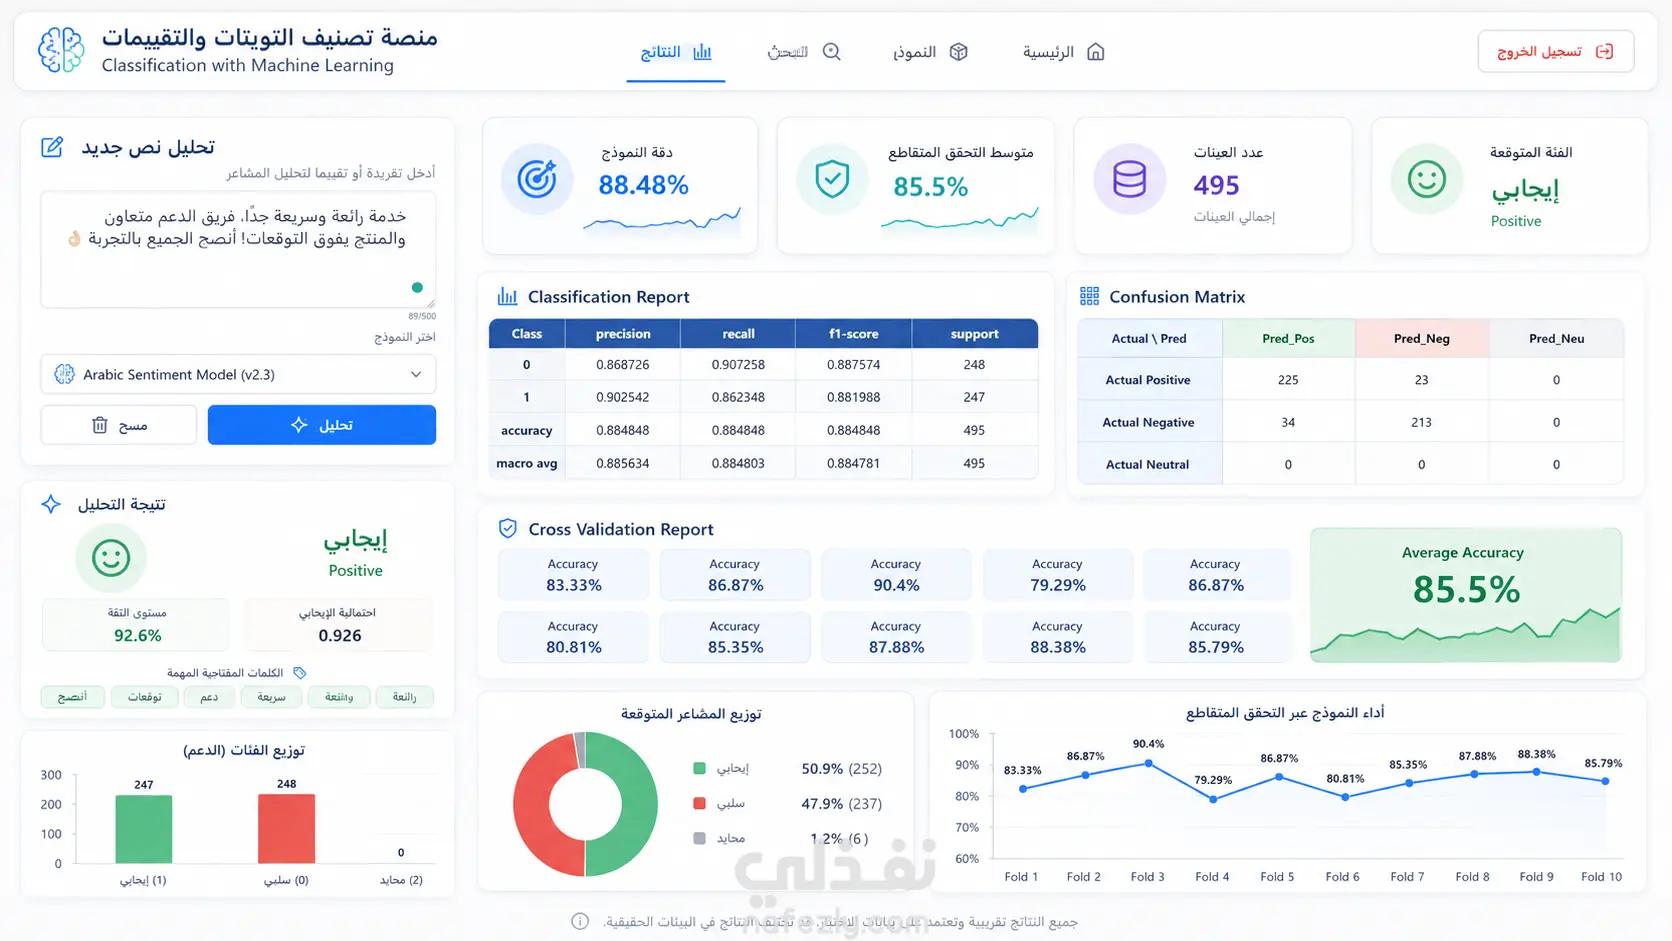Click the smiley icon in the الفئة المتوقعة card

1427,180
